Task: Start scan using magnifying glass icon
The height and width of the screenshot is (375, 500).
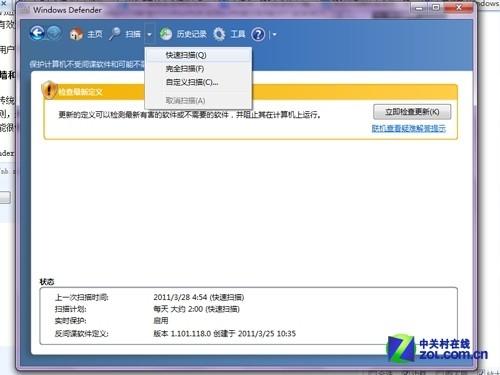Action: (115, 34)
